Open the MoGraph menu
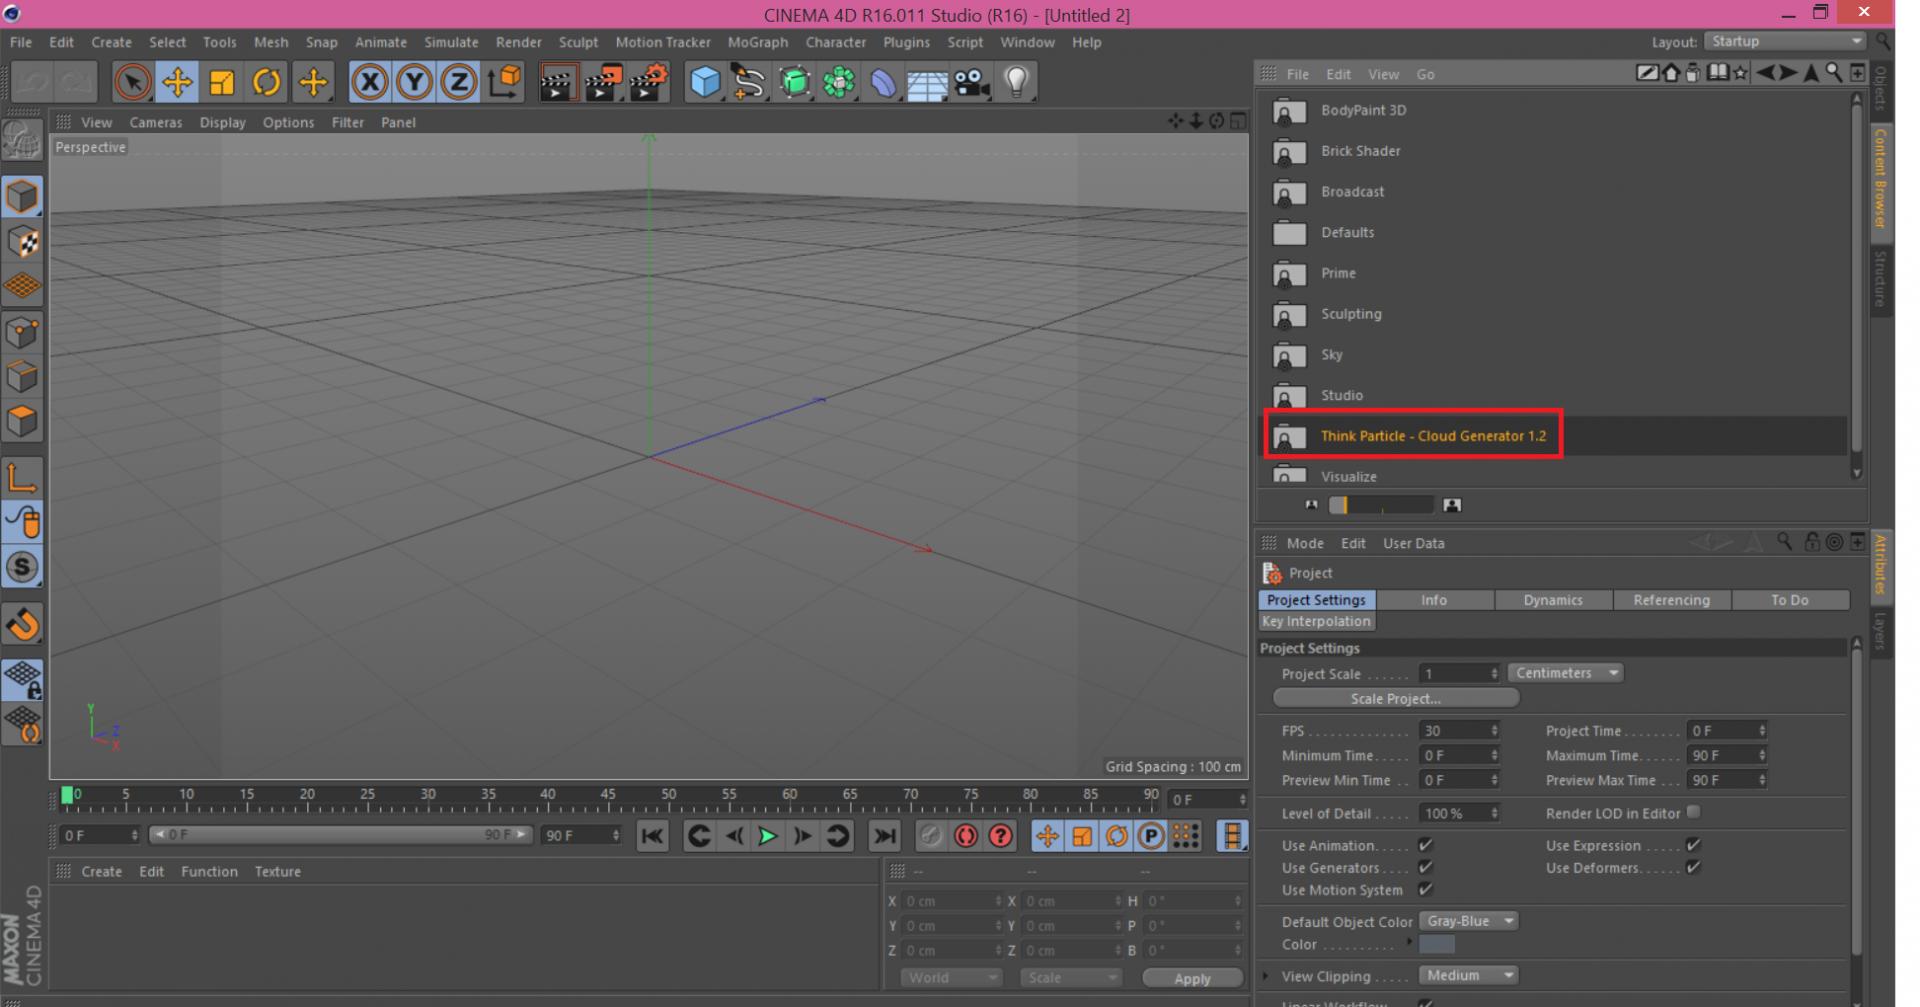Screen dimensions: 1920x1007 click(x=757, y=42)
